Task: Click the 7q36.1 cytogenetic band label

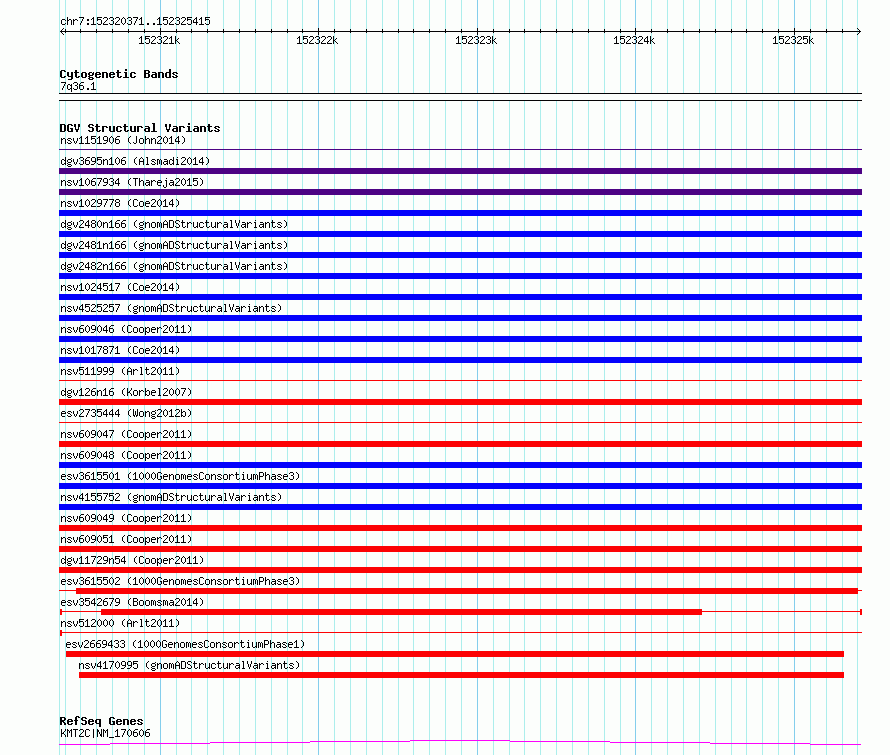Action: tap(78, 86)
